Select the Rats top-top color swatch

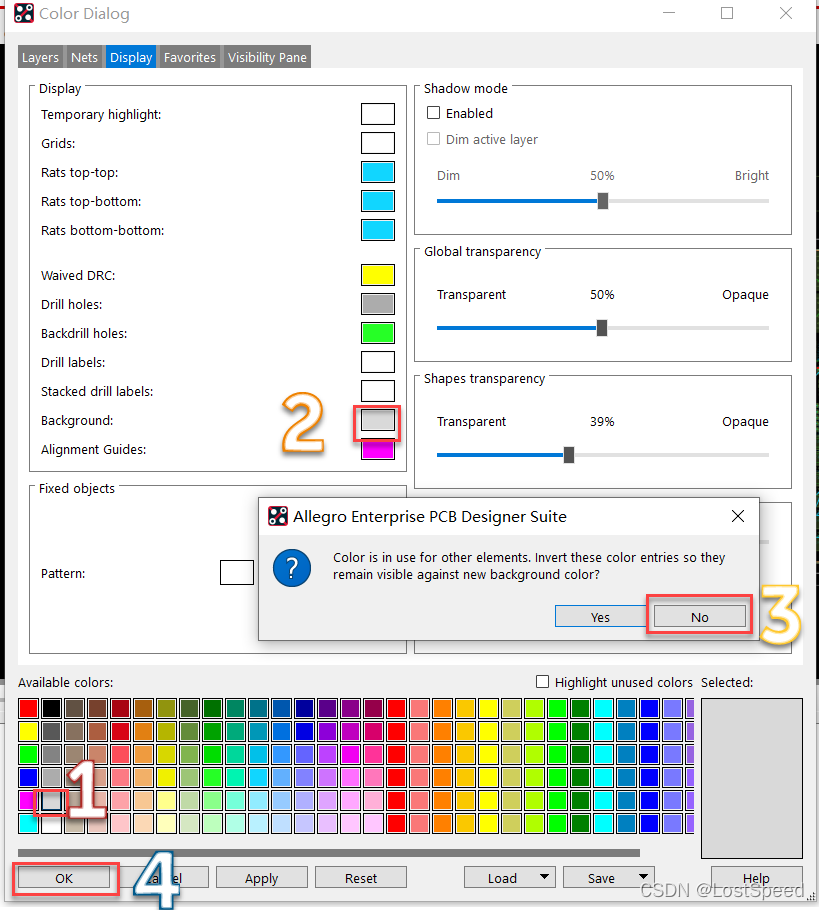coord(377,172)
